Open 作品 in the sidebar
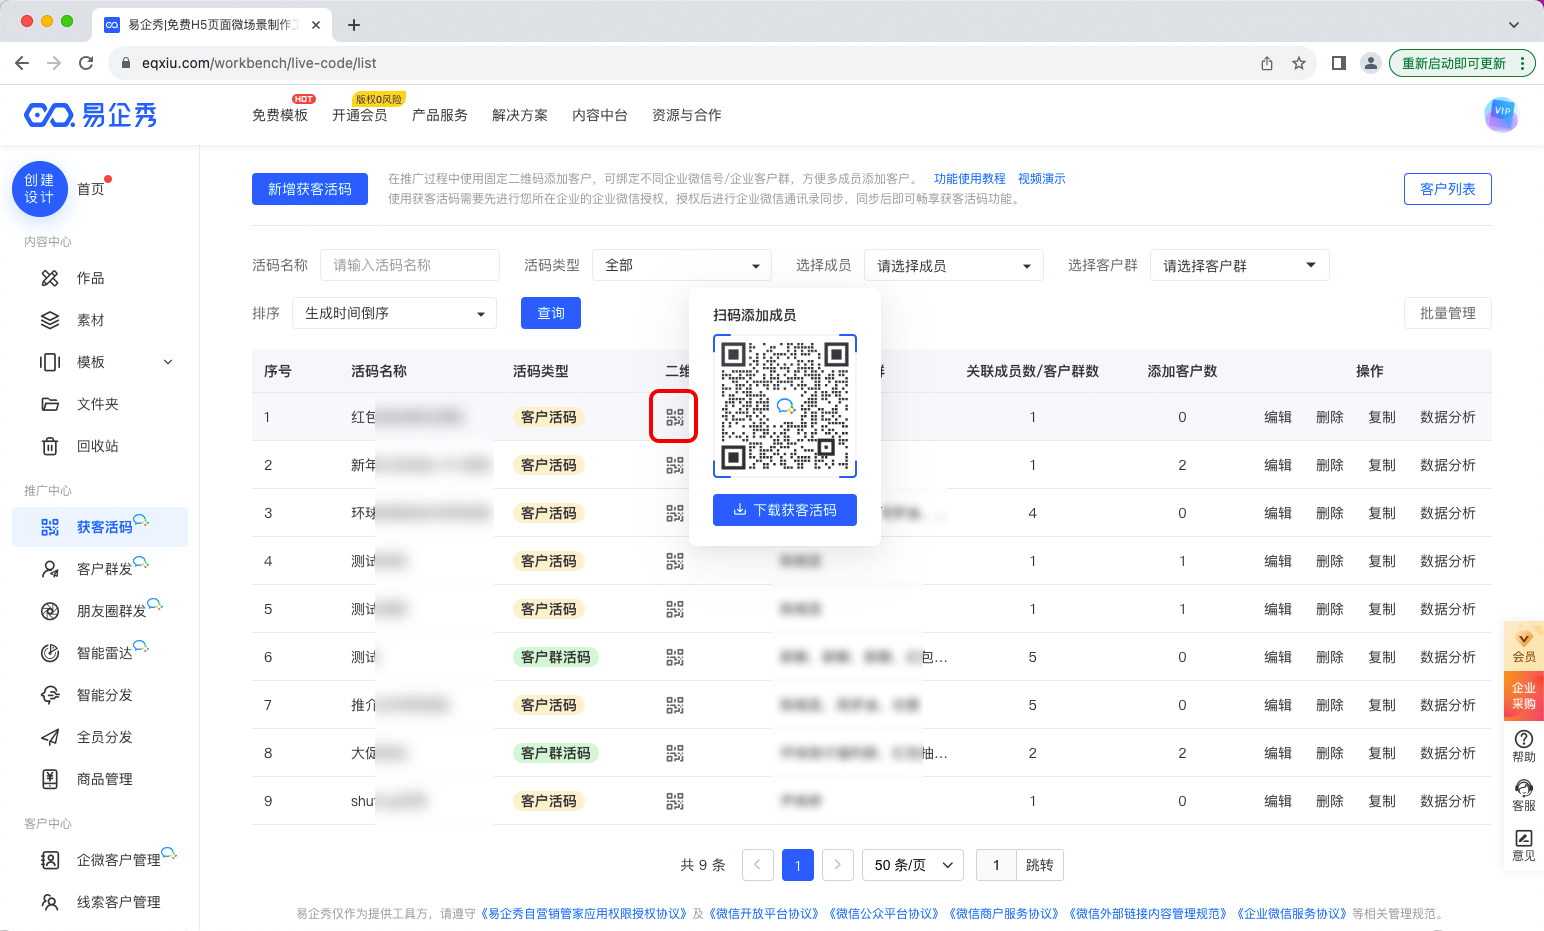This screenshot has width=1544, height=931. pyautogui.click(x=90, y=278)
